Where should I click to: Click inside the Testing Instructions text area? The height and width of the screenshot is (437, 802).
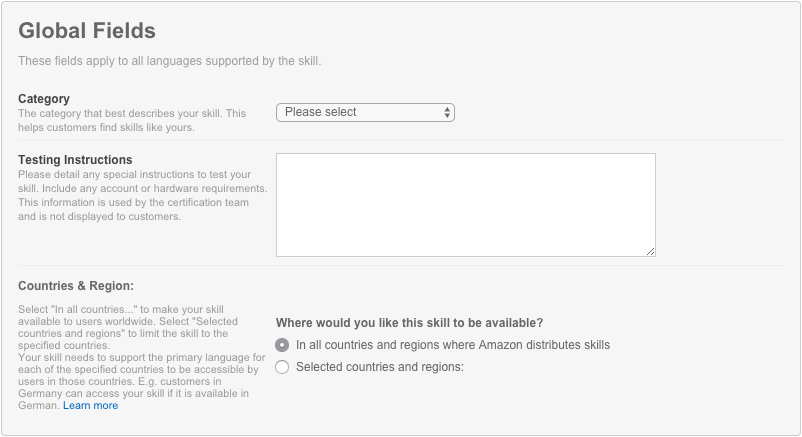465,204
